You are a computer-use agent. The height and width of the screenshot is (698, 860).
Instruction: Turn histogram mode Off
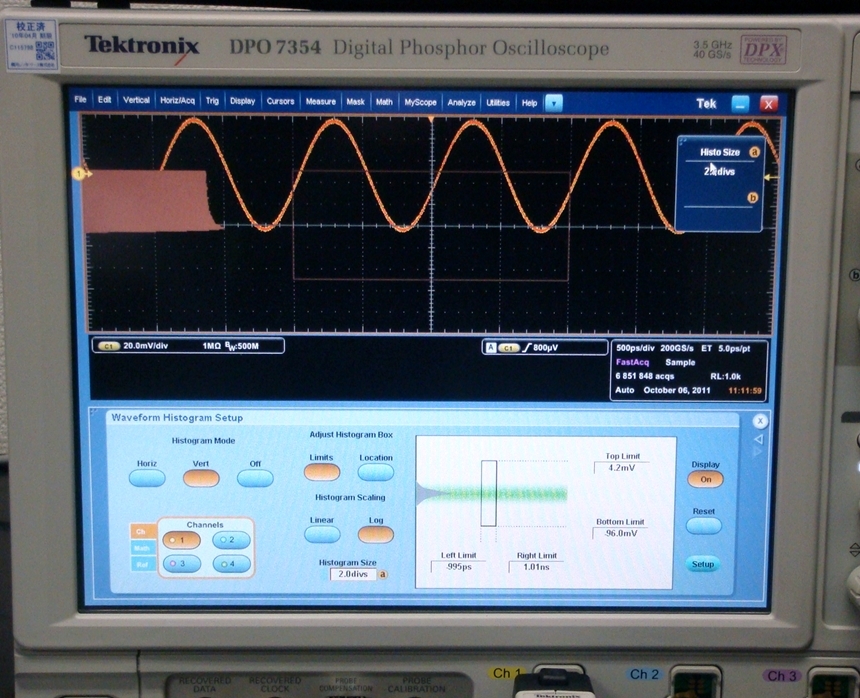click(x=255, y=478)
